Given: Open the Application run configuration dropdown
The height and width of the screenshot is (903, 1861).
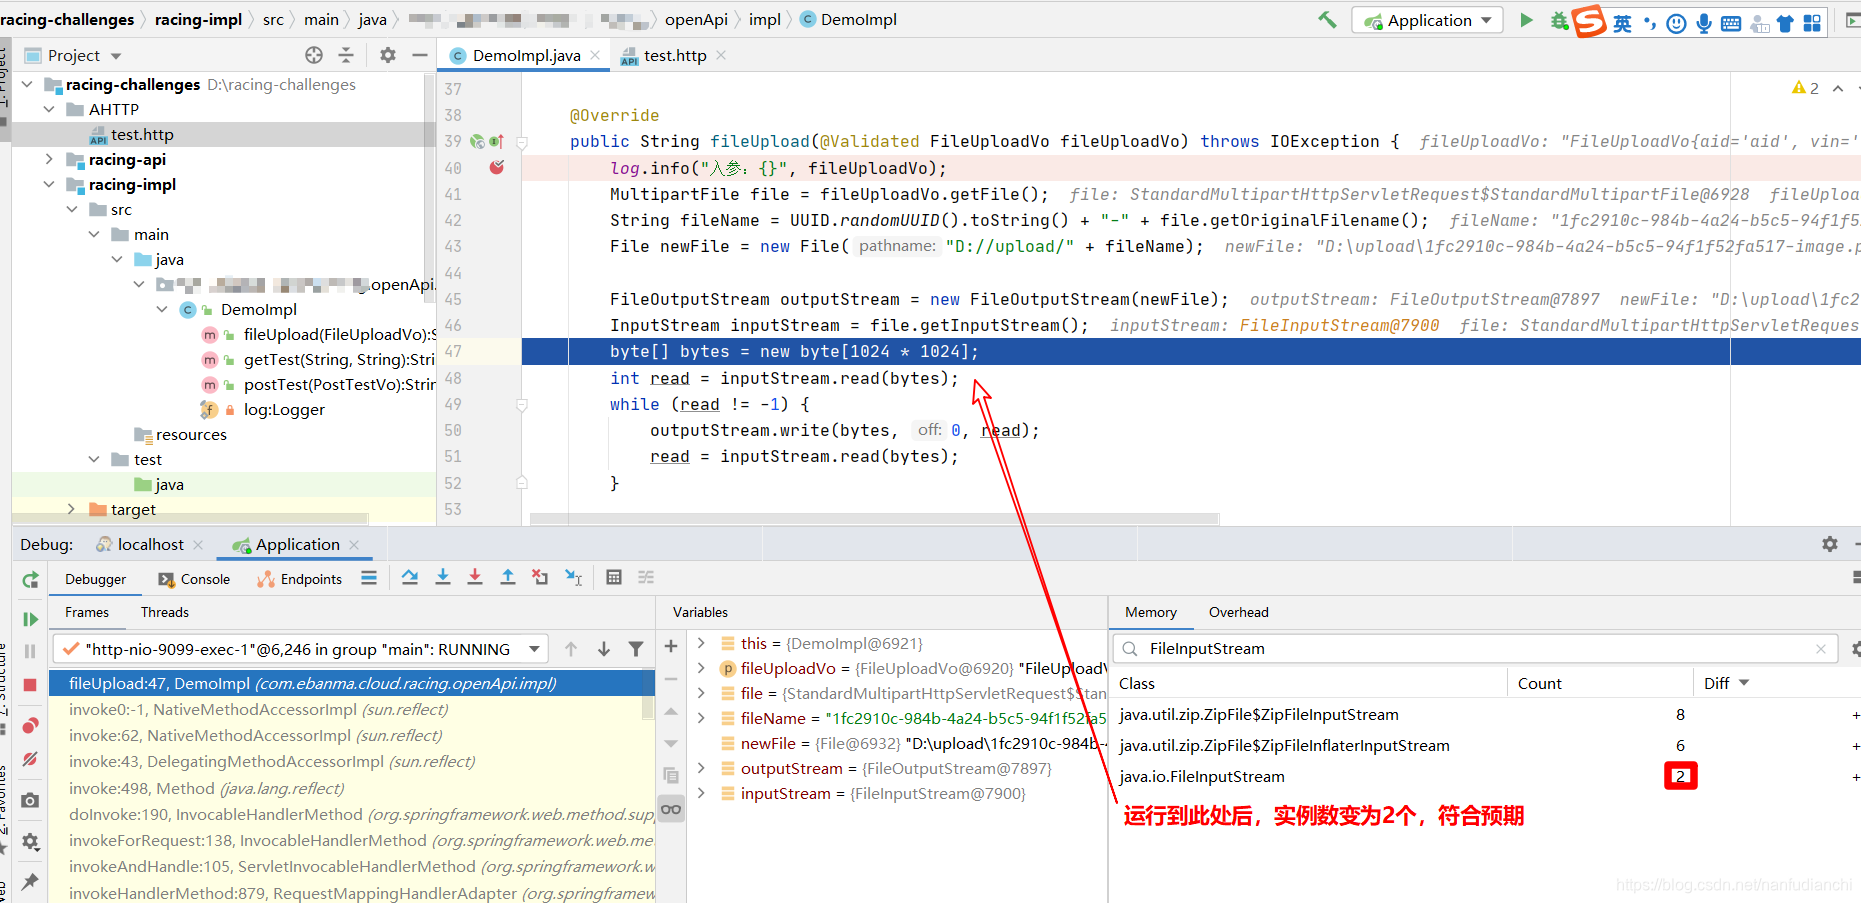Looking at the screenshot, I should pos(1427,19).
